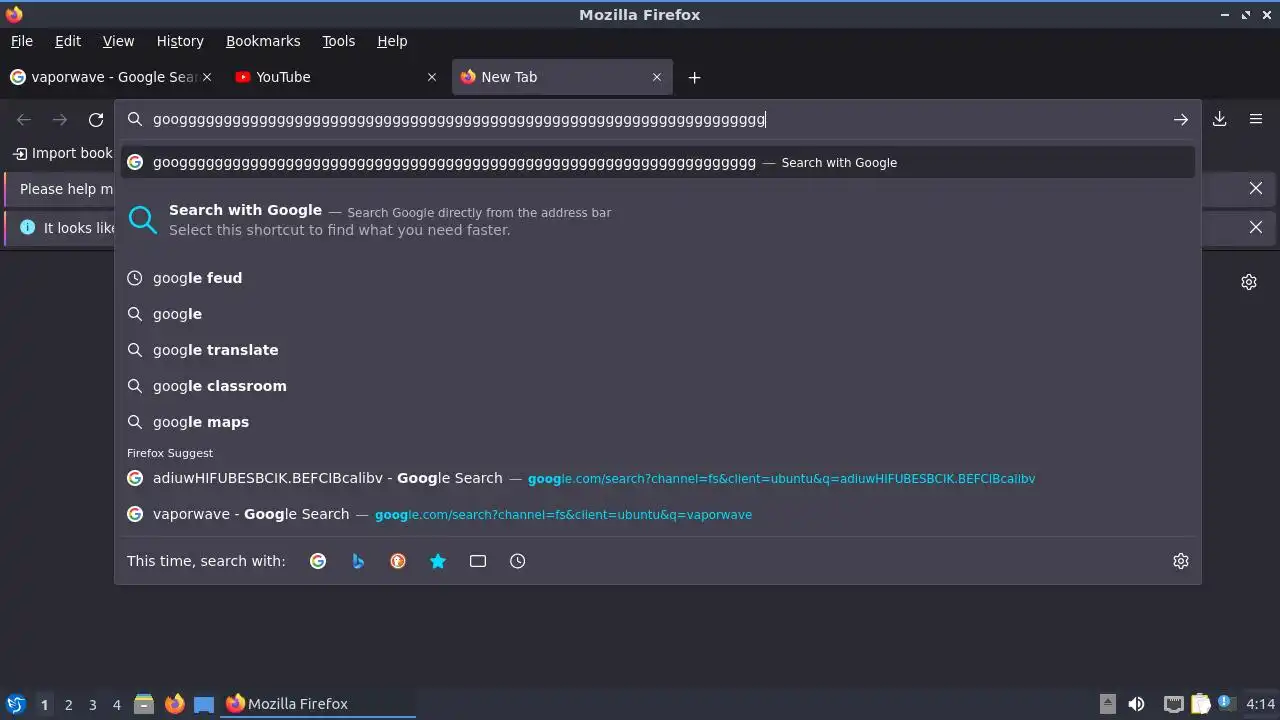Open the file manager taskbar icon
Viewport: 1280px width, 720px height.
pyautogui.click(x=144, y=704)
